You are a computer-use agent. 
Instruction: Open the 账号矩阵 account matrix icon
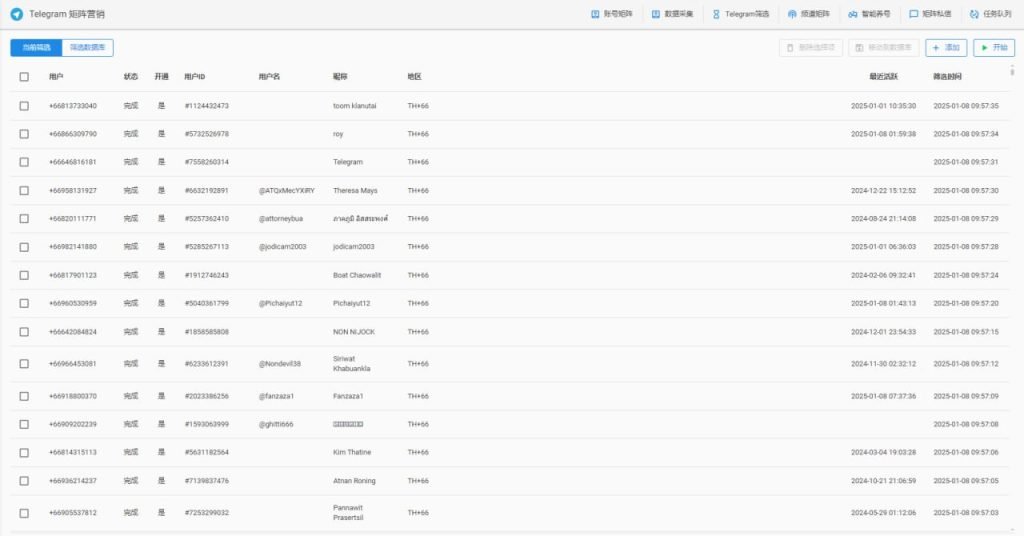pos(596,15)
